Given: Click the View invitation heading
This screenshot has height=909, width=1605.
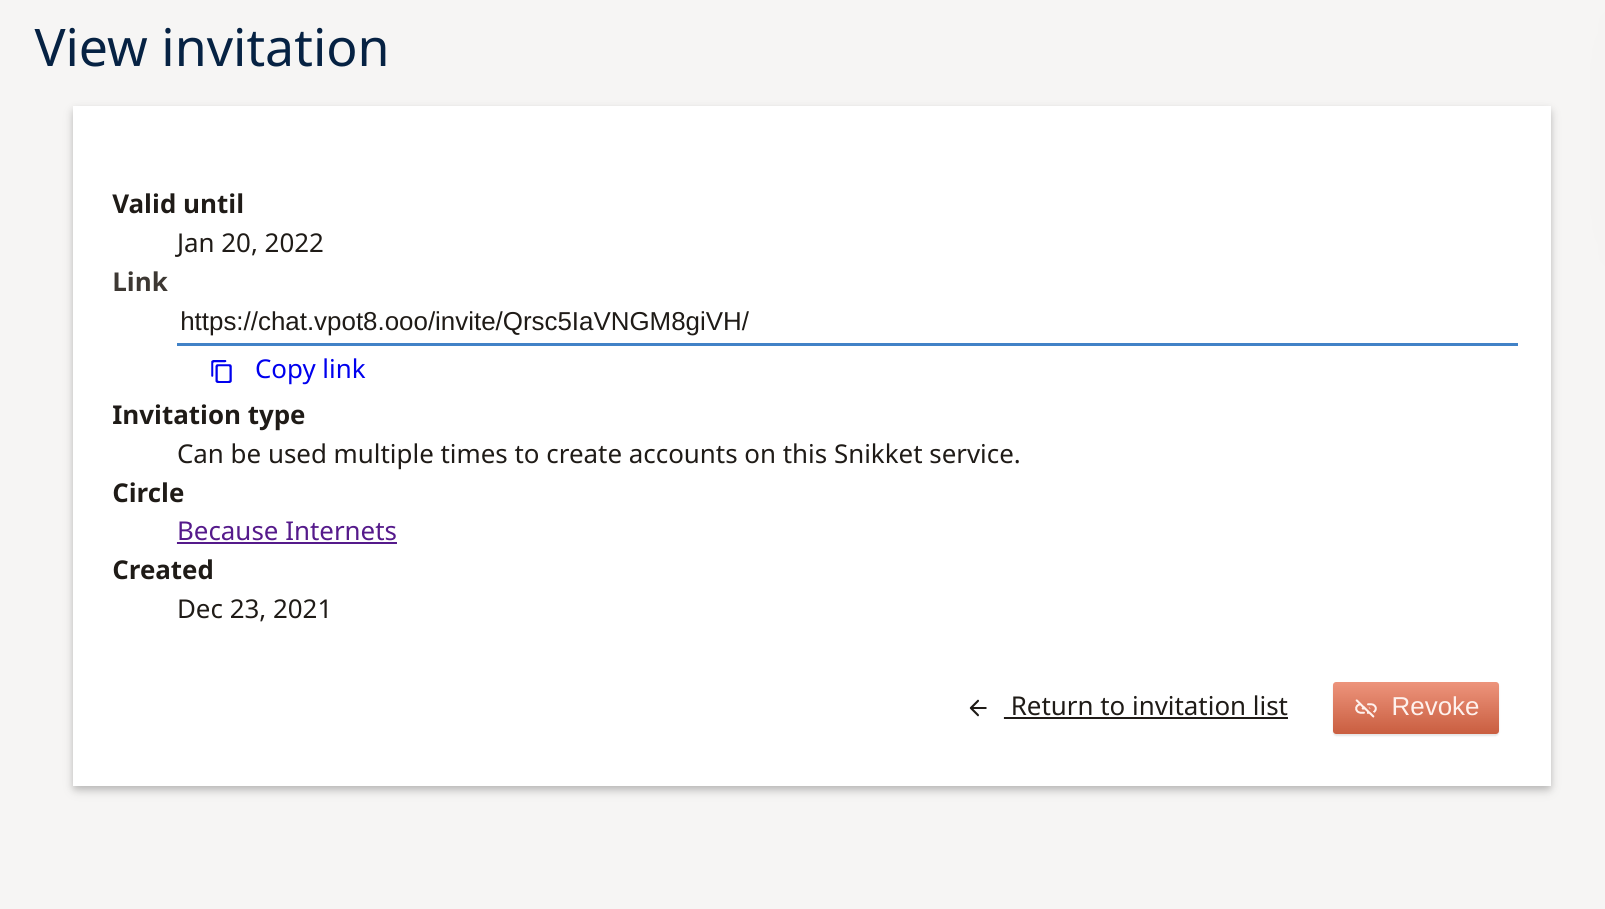Looking at the screenshot, I should pyautogui.click(x=211, y=48).
